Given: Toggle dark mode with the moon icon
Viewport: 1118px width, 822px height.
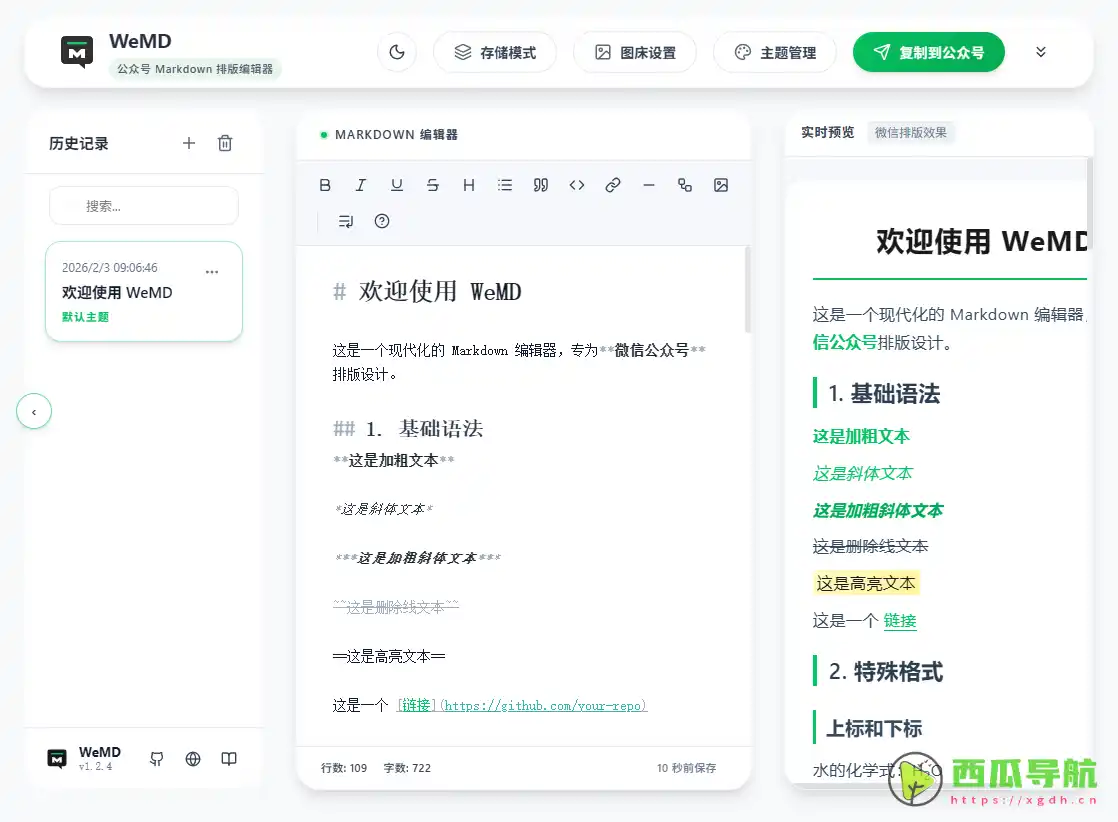Looking at the screenshot, I should coord(397,51).
